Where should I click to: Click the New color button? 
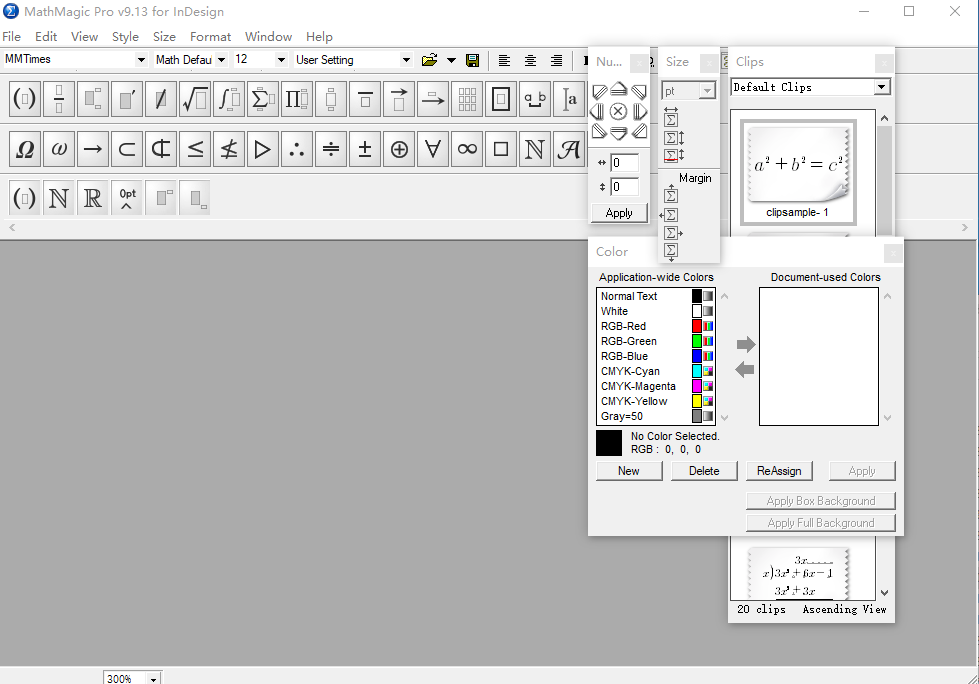pyautogui.click(x=629, y=471)
